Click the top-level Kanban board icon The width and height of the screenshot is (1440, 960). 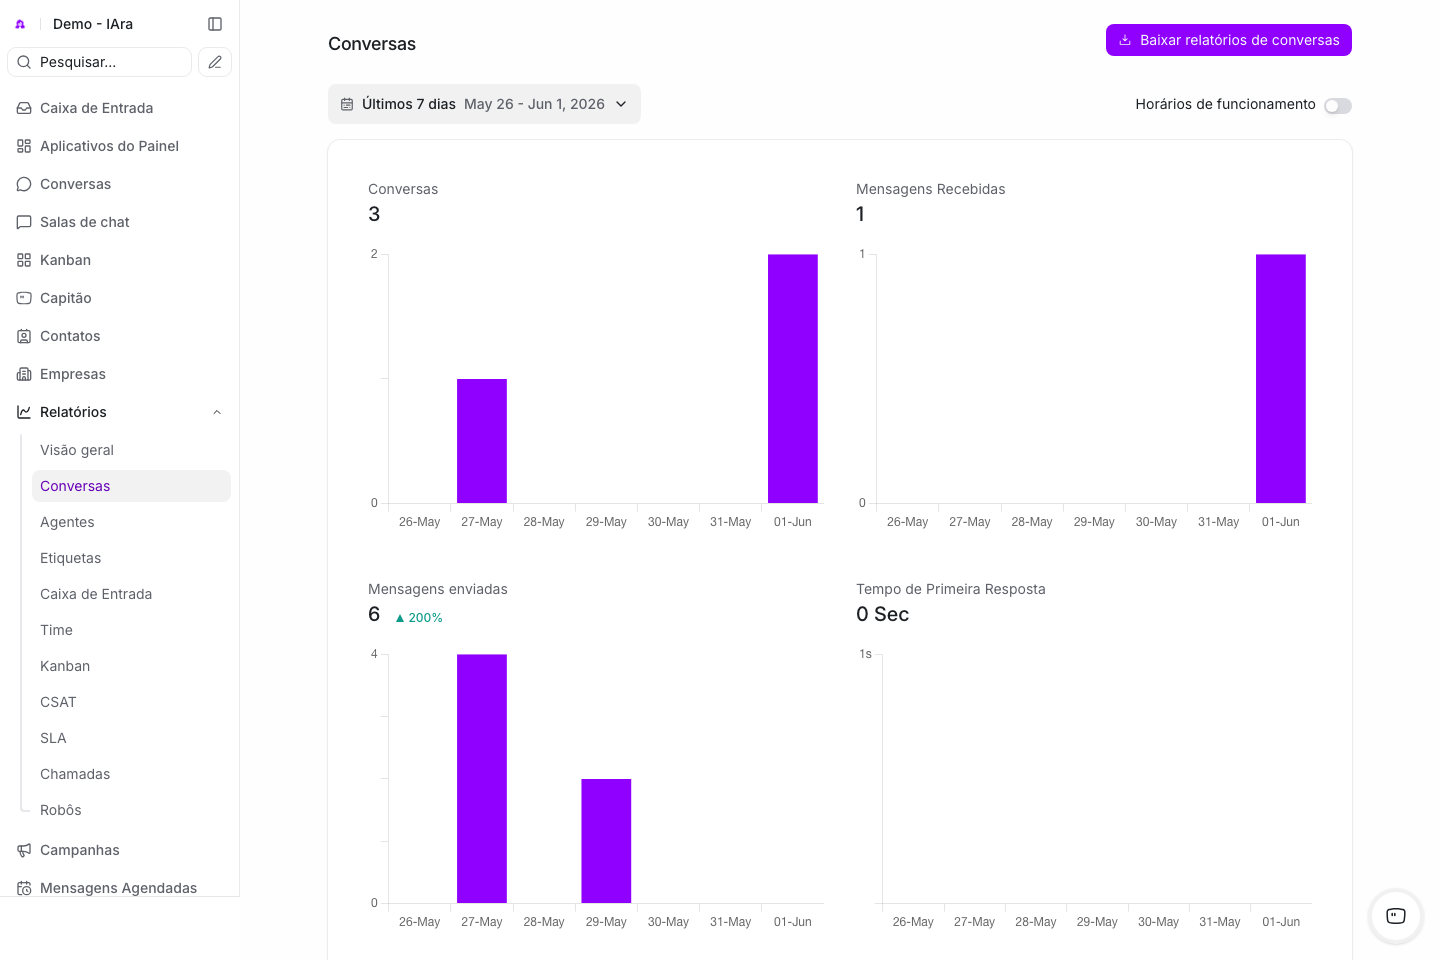(24, 260)
